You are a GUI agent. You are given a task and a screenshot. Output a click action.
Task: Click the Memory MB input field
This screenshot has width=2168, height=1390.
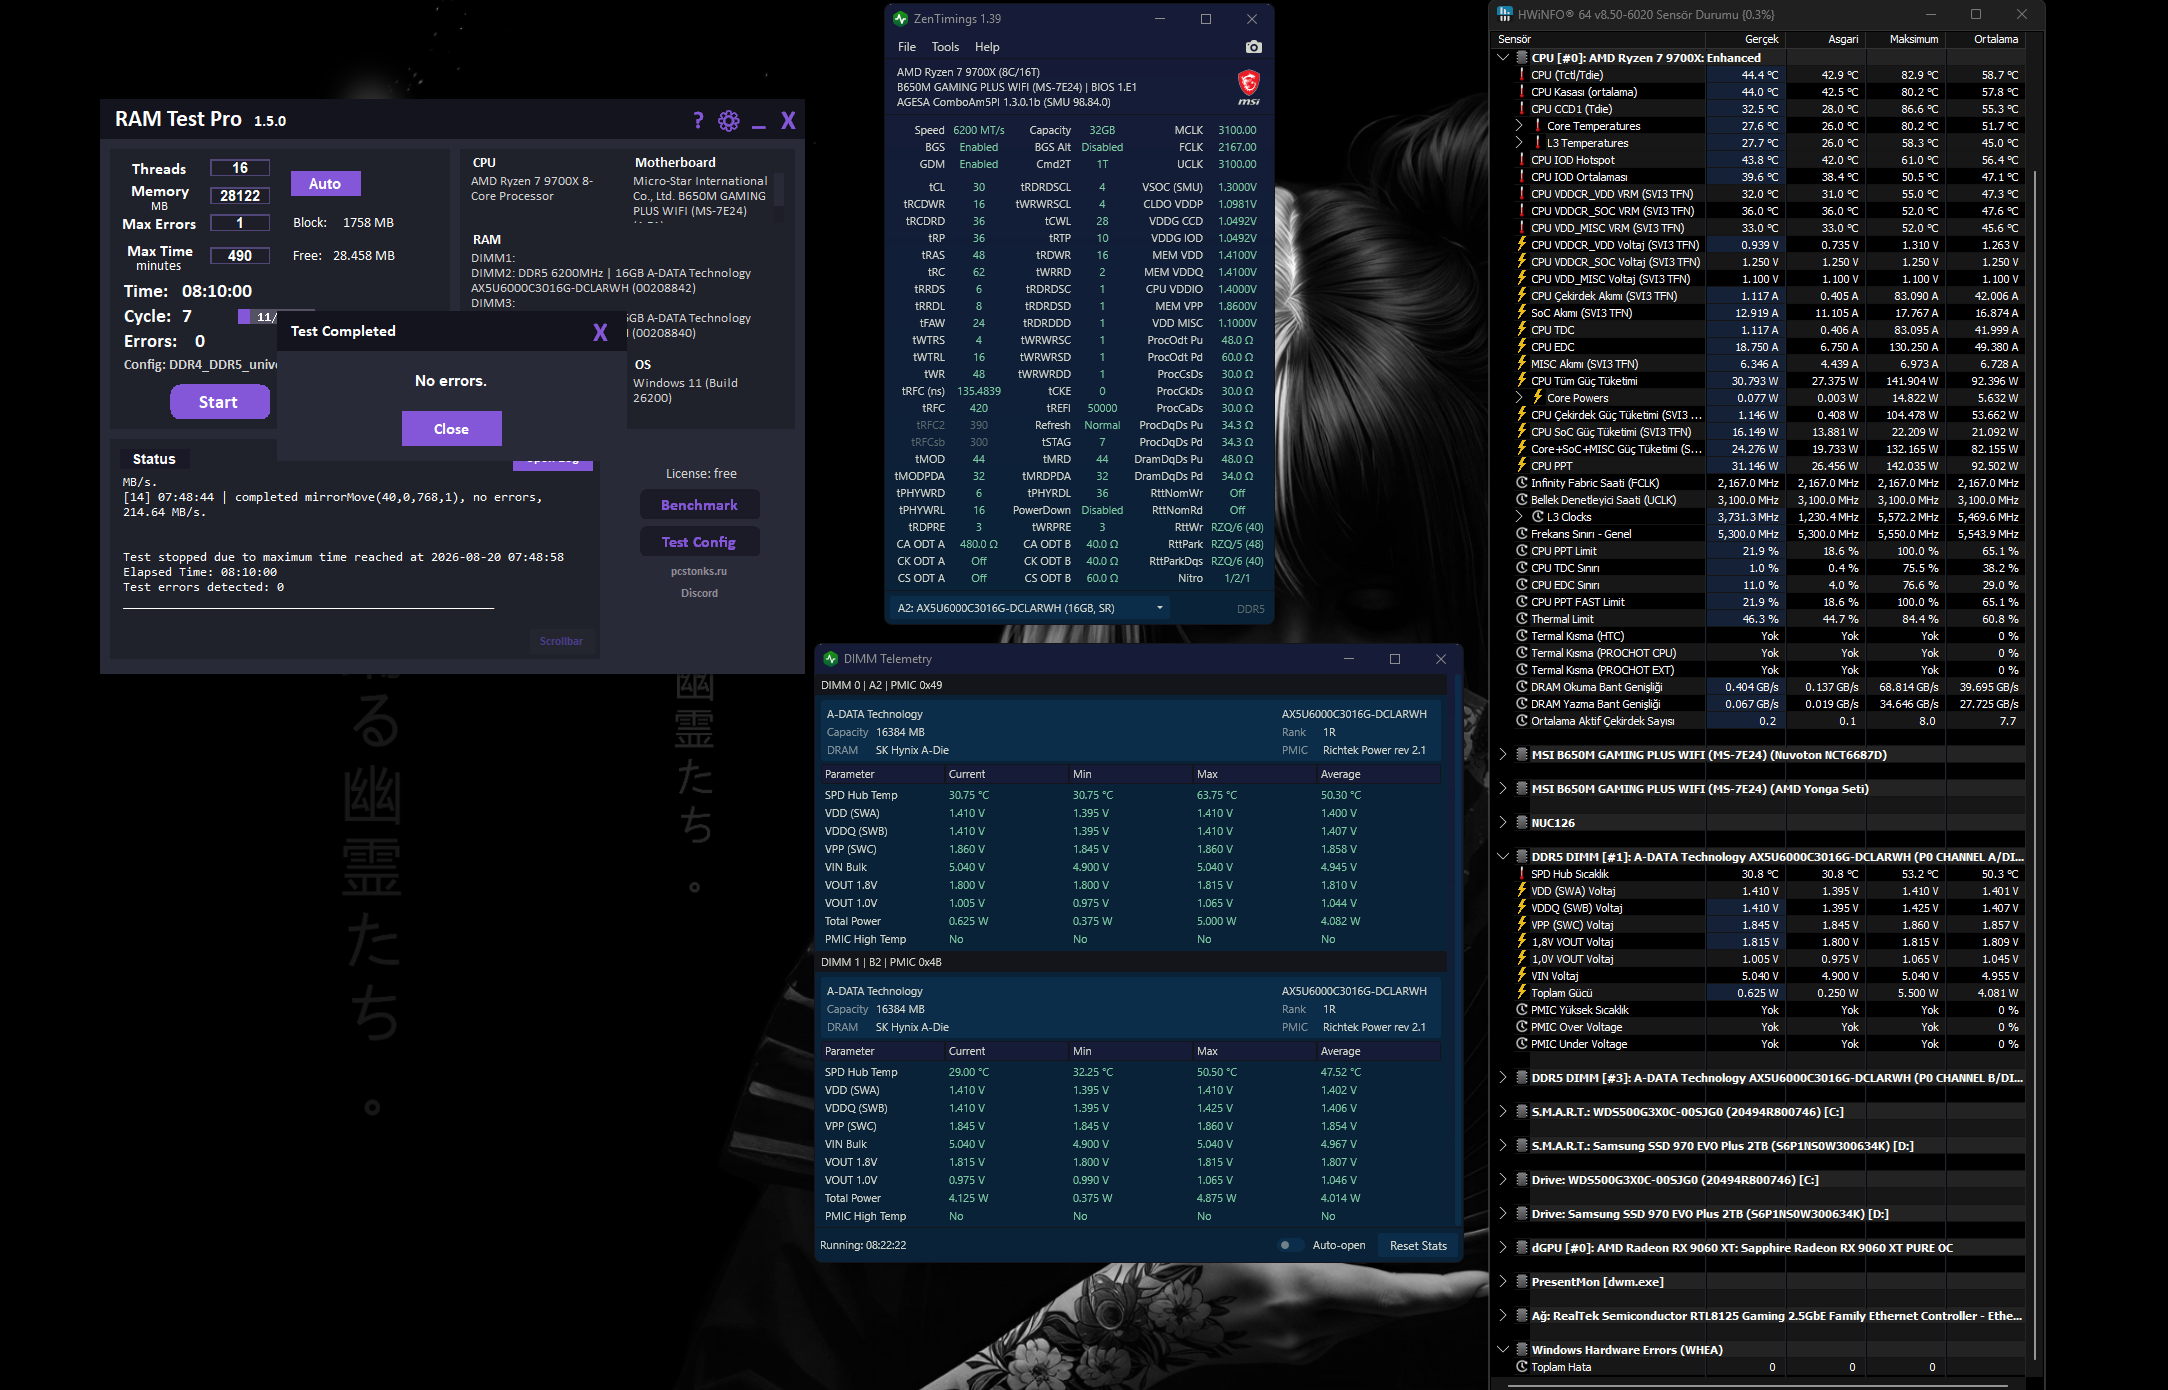click(x=240, y=196)
